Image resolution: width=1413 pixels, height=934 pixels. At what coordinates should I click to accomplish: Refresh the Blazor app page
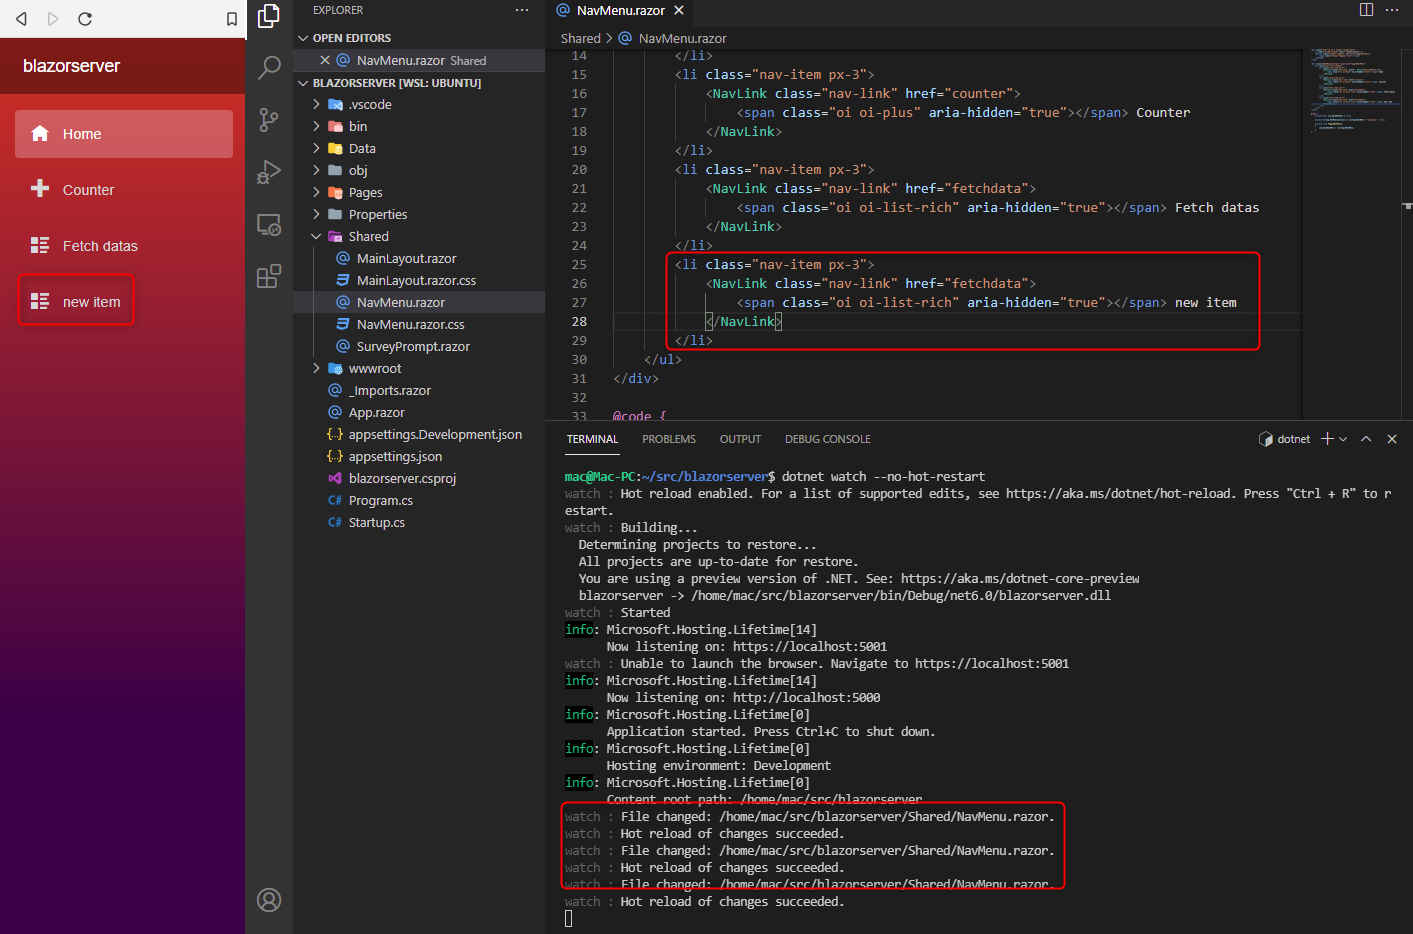(x=85, y=17)
